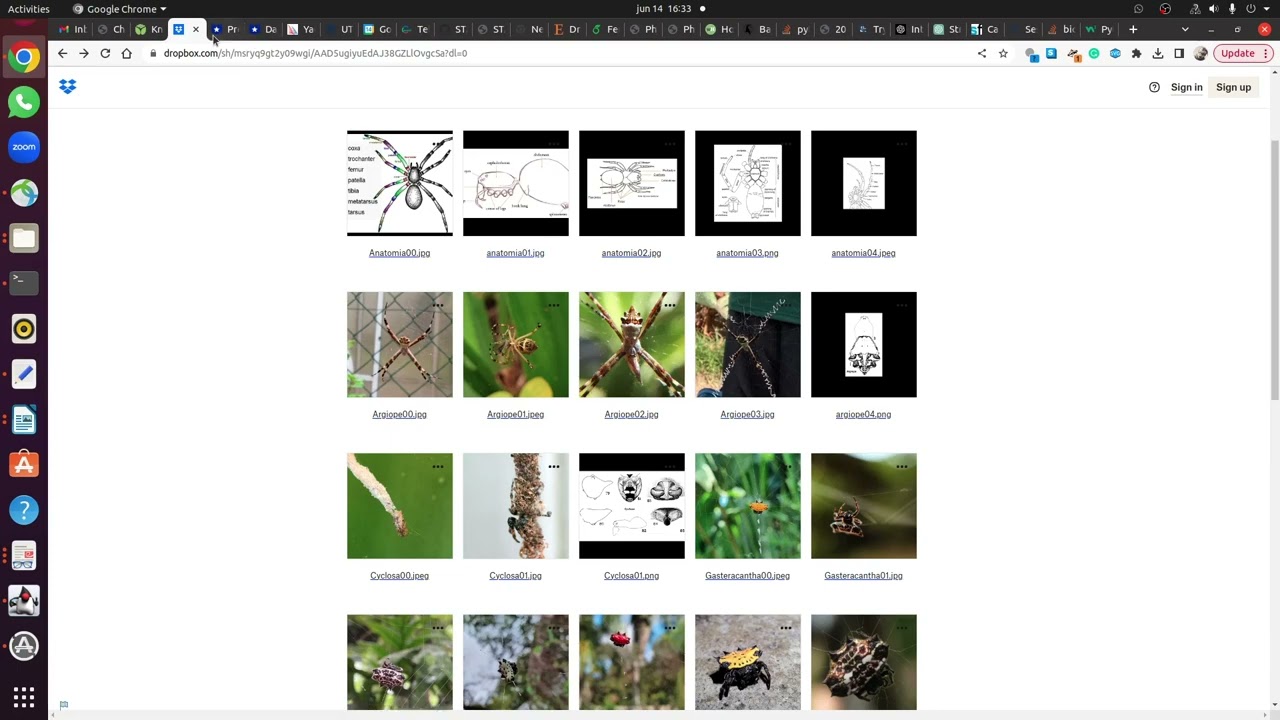Switch to the Gmail browser tab
Viewport: 1280px width, 720px height.
pos(72,29)
